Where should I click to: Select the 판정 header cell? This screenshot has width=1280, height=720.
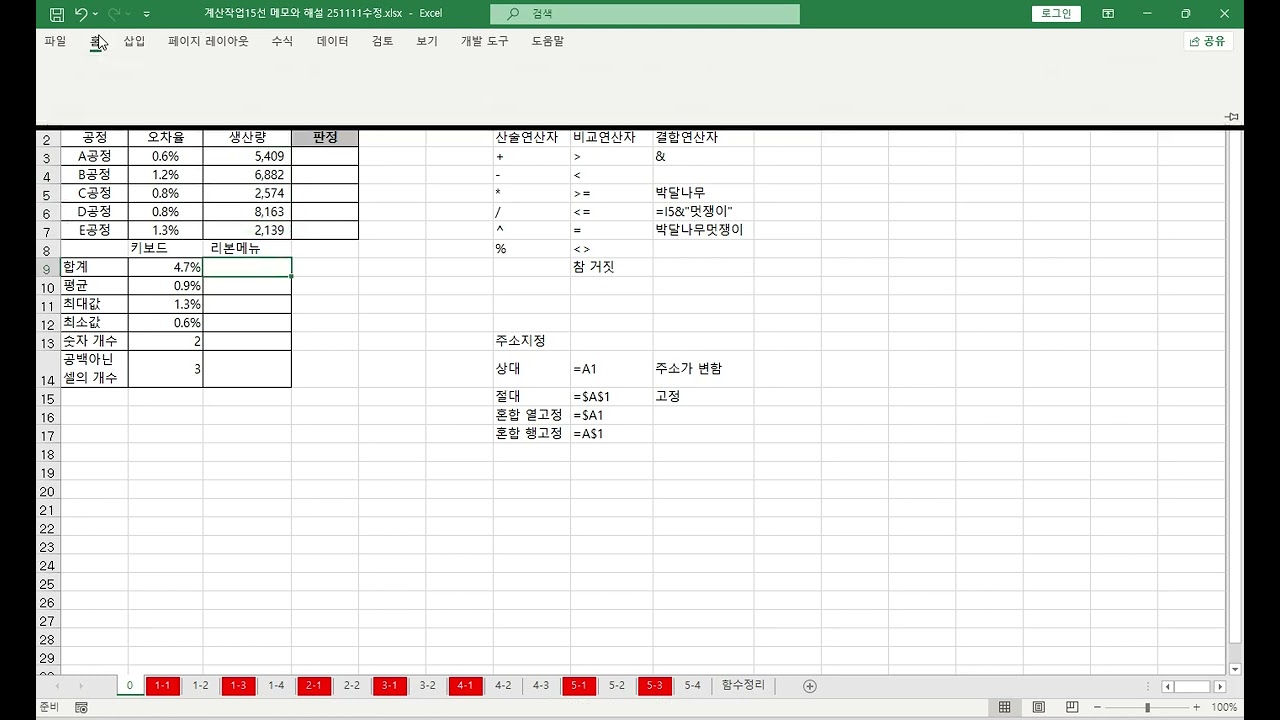pyautogui.click(x=325, y=138)
